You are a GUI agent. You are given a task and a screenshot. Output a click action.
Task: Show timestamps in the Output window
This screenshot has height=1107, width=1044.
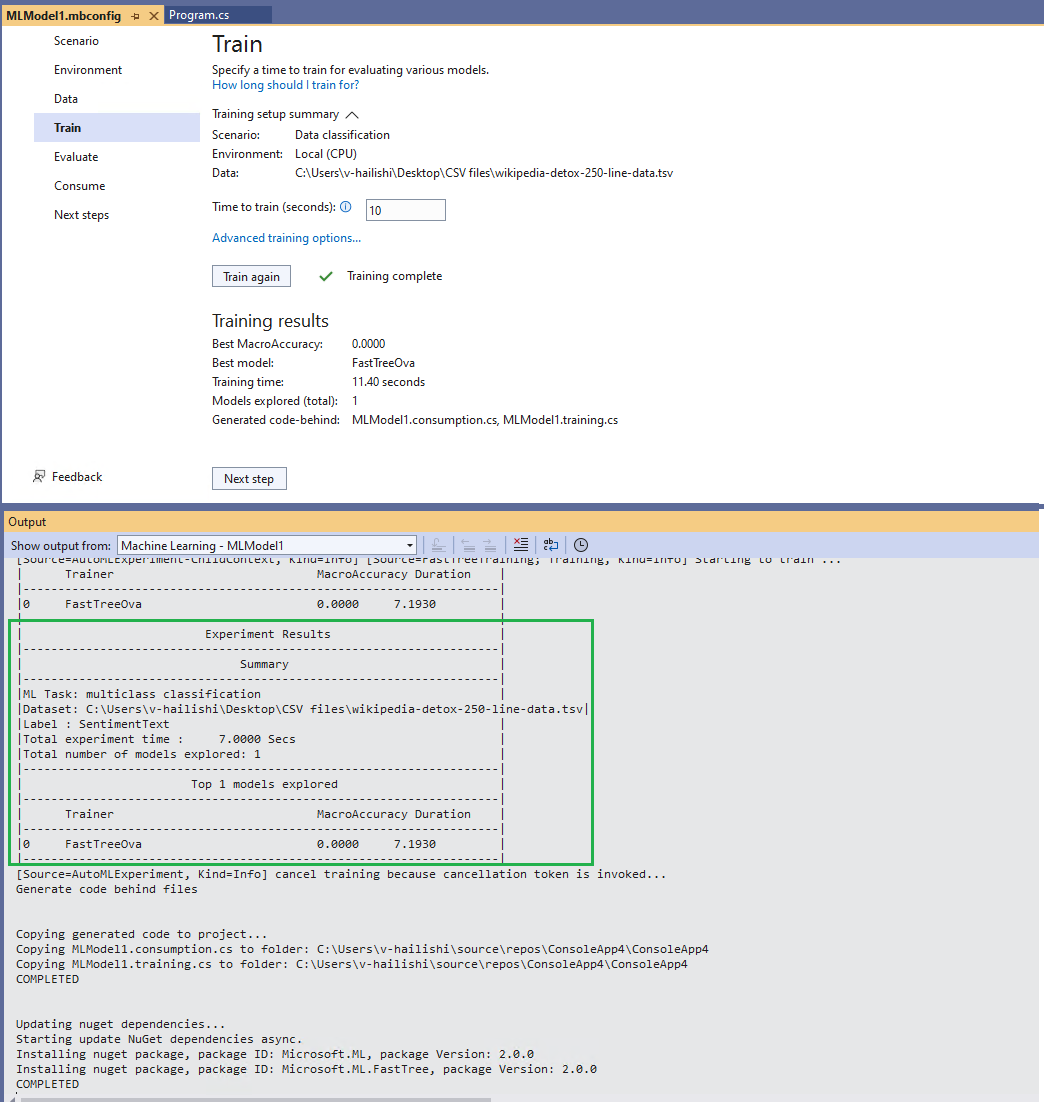(x=580, y=544)
